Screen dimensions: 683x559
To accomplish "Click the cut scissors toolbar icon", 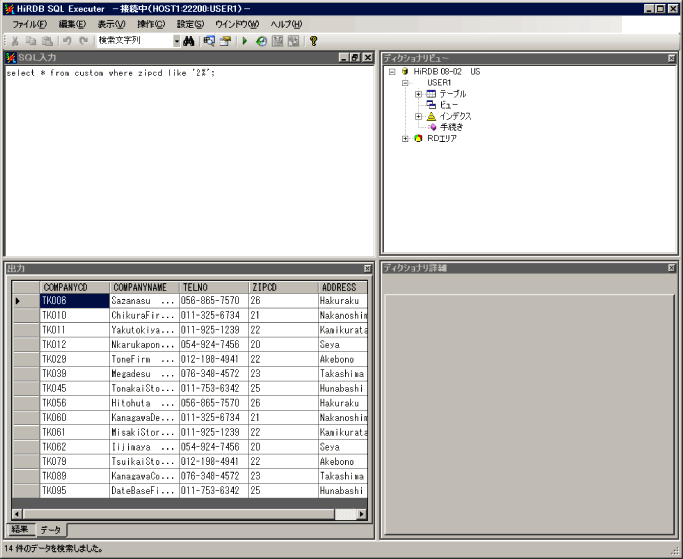I will click(15, 41).
